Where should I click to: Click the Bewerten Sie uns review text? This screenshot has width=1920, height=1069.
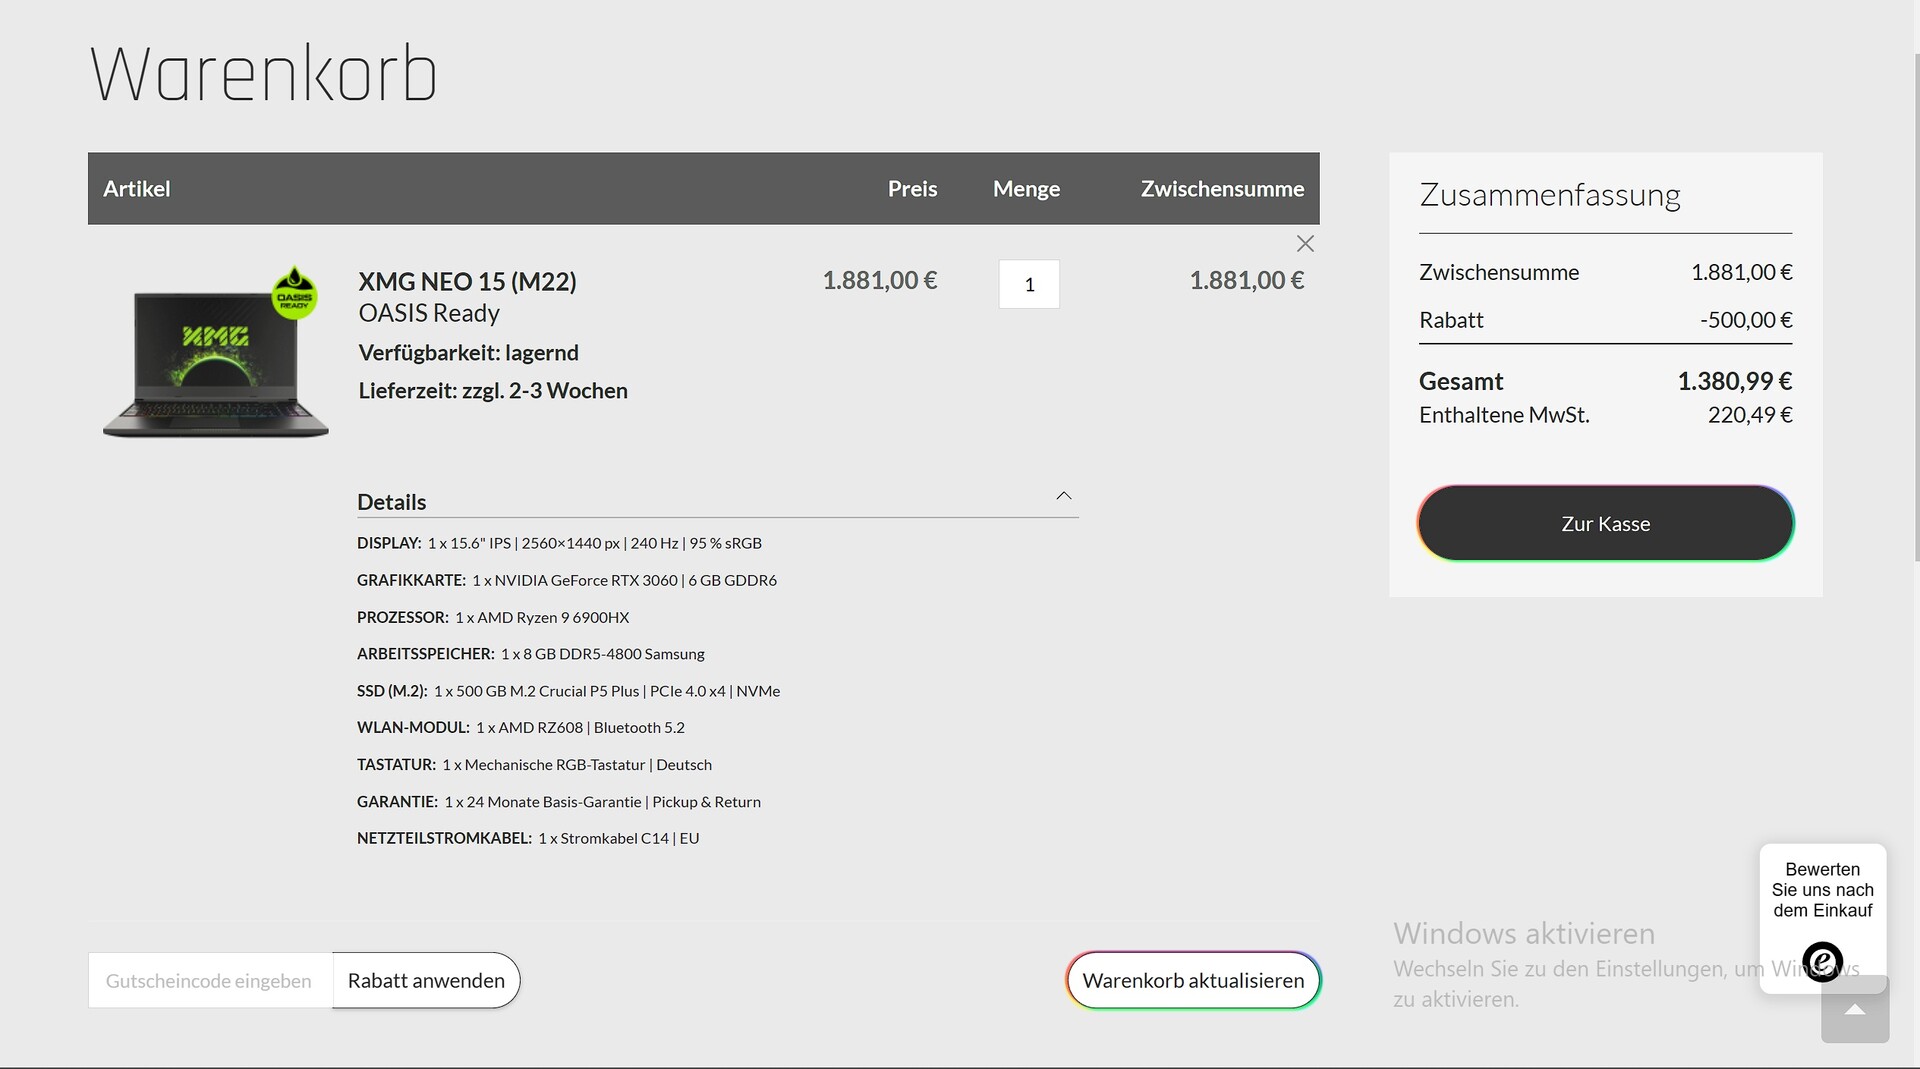[1822, 890]
